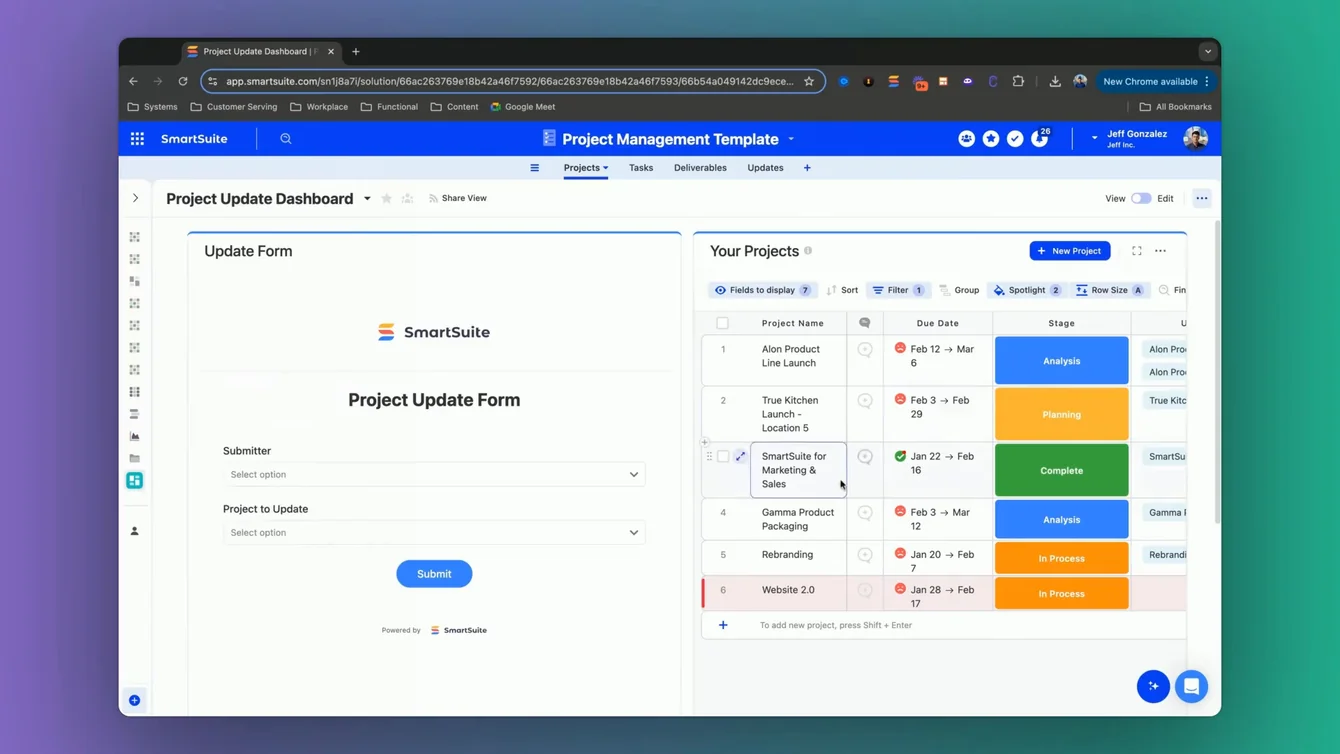Click the Submit button
This screenshot has width=1340, height=754.
[434, 574]
